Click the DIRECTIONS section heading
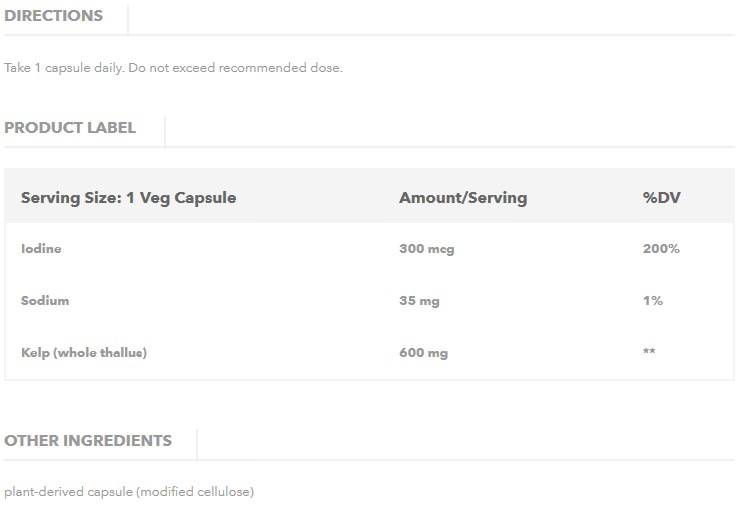This screenshot has height=506, width=737. [x=53, y=16]
